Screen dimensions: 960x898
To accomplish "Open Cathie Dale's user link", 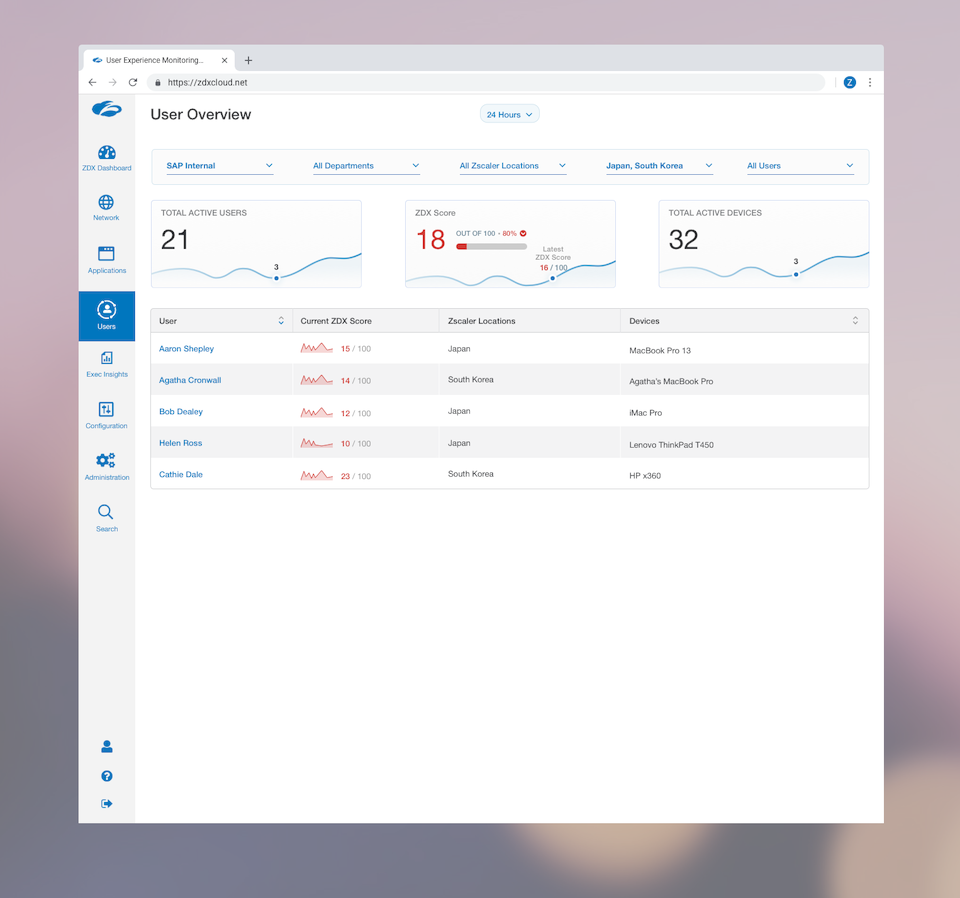I will point(181,474).
